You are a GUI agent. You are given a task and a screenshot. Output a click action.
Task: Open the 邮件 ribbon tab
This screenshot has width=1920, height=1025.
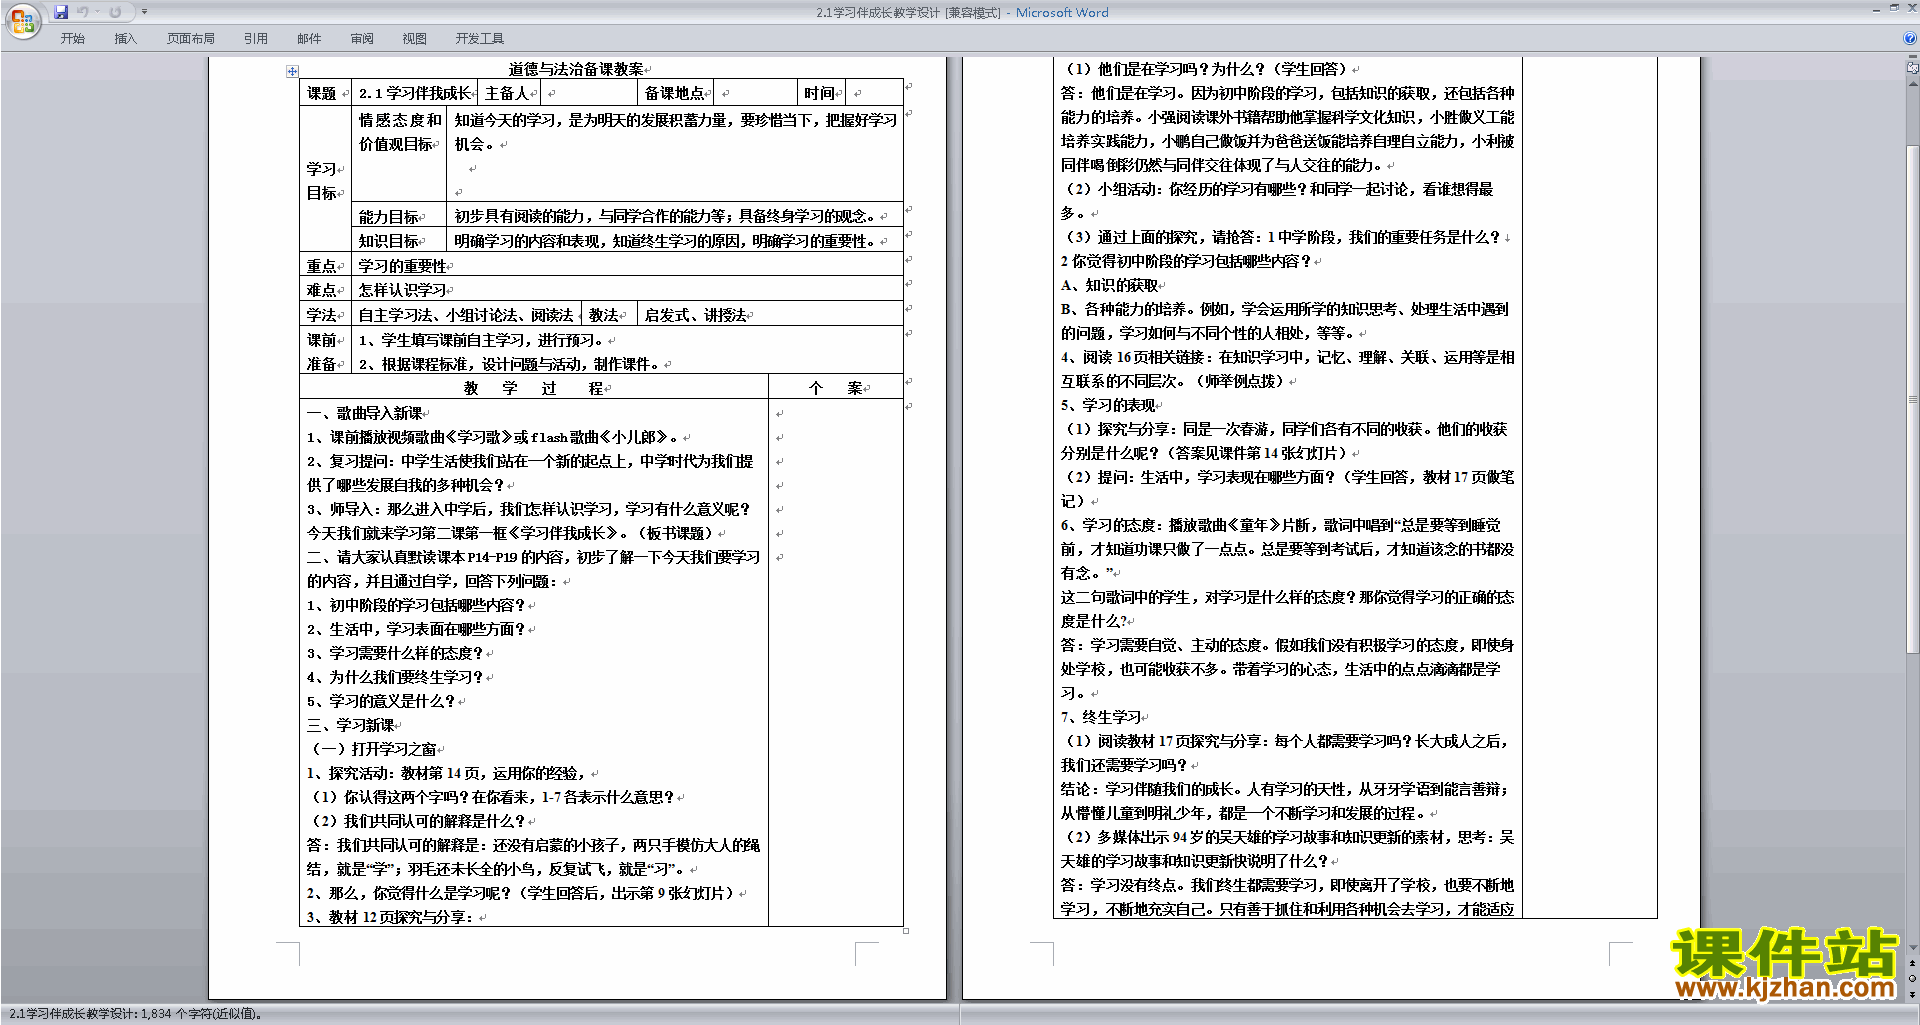coord(309,39)
